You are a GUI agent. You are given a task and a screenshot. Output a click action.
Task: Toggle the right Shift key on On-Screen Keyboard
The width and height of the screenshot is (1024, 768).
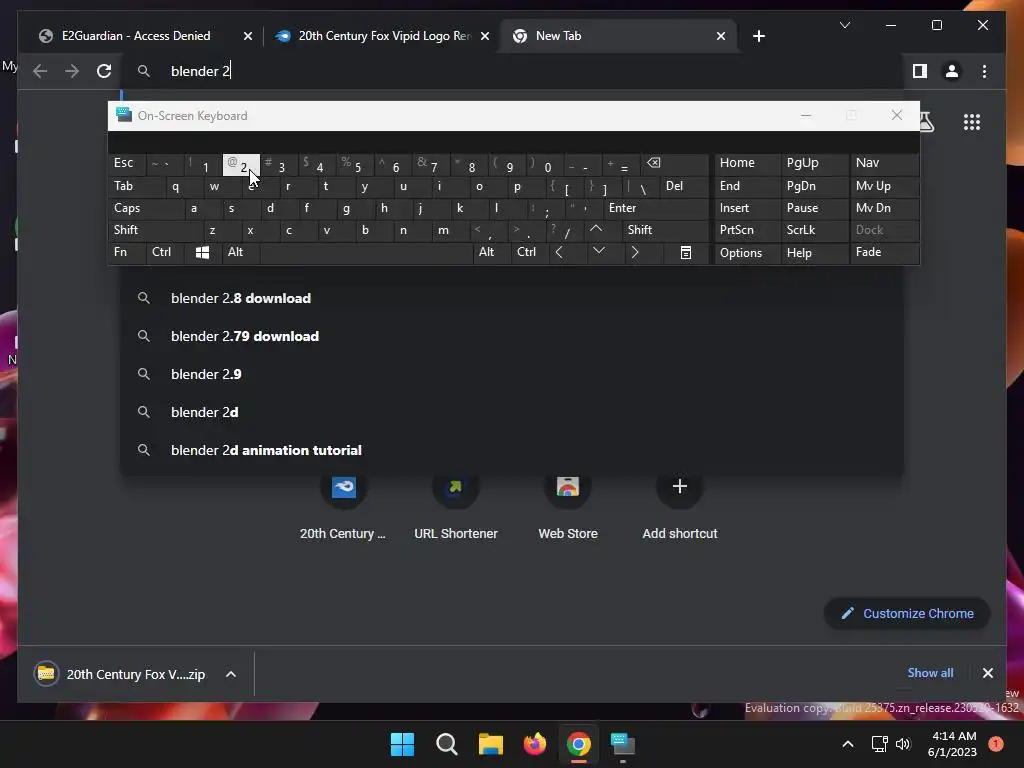pyautogui.click(x=665, y=230)
